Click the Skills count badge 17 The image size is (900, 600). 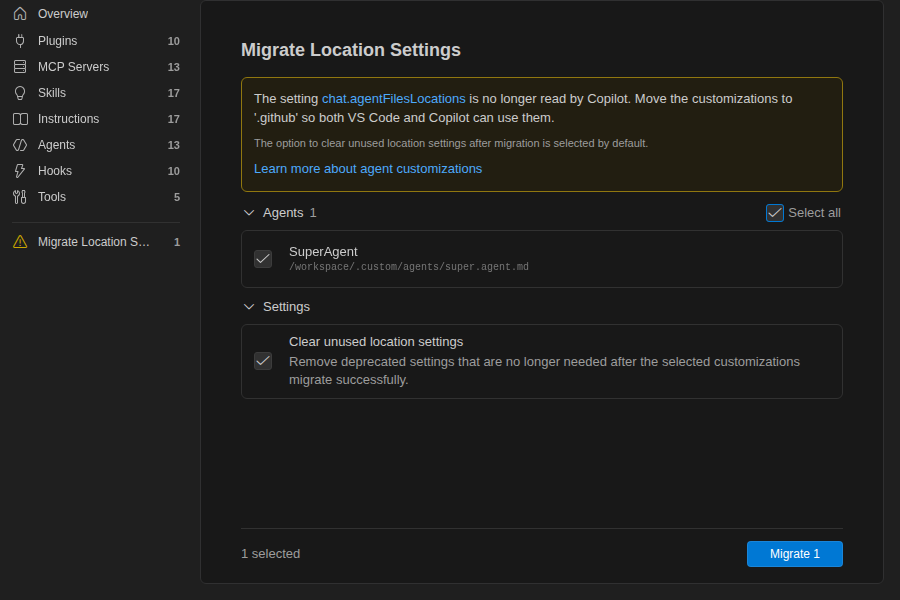[173, 93]
